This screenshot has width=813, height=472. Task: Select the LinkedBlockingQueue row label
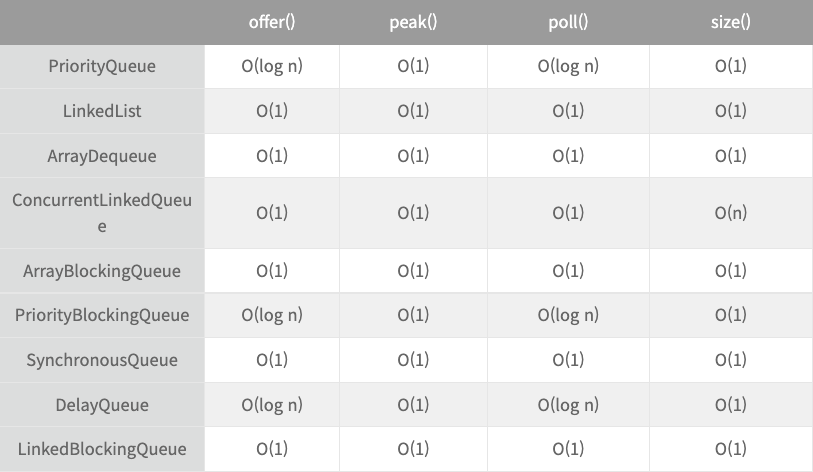[x=102, y=449]
